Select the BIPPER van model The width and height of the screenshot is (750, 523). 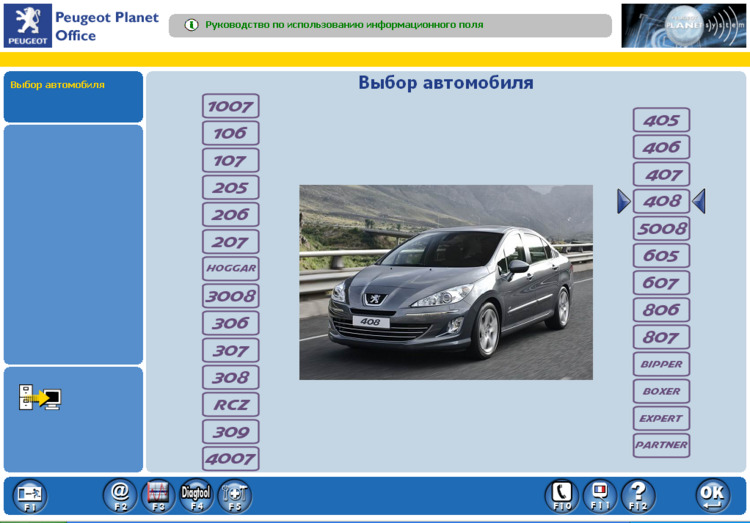point(662,364)
